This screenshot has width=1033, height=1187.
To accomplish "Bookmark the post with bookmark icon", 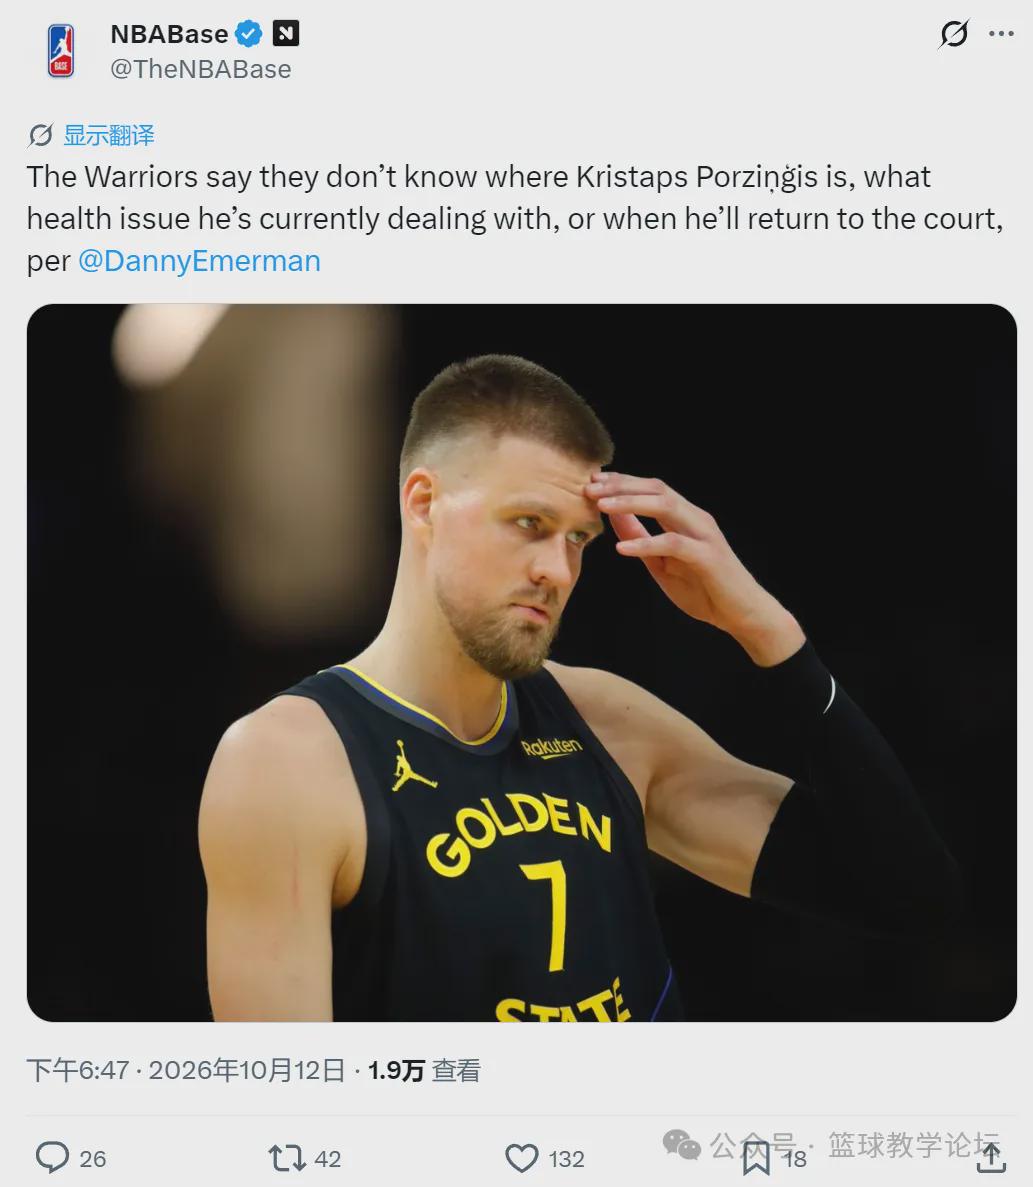I will pos(756,1158).
